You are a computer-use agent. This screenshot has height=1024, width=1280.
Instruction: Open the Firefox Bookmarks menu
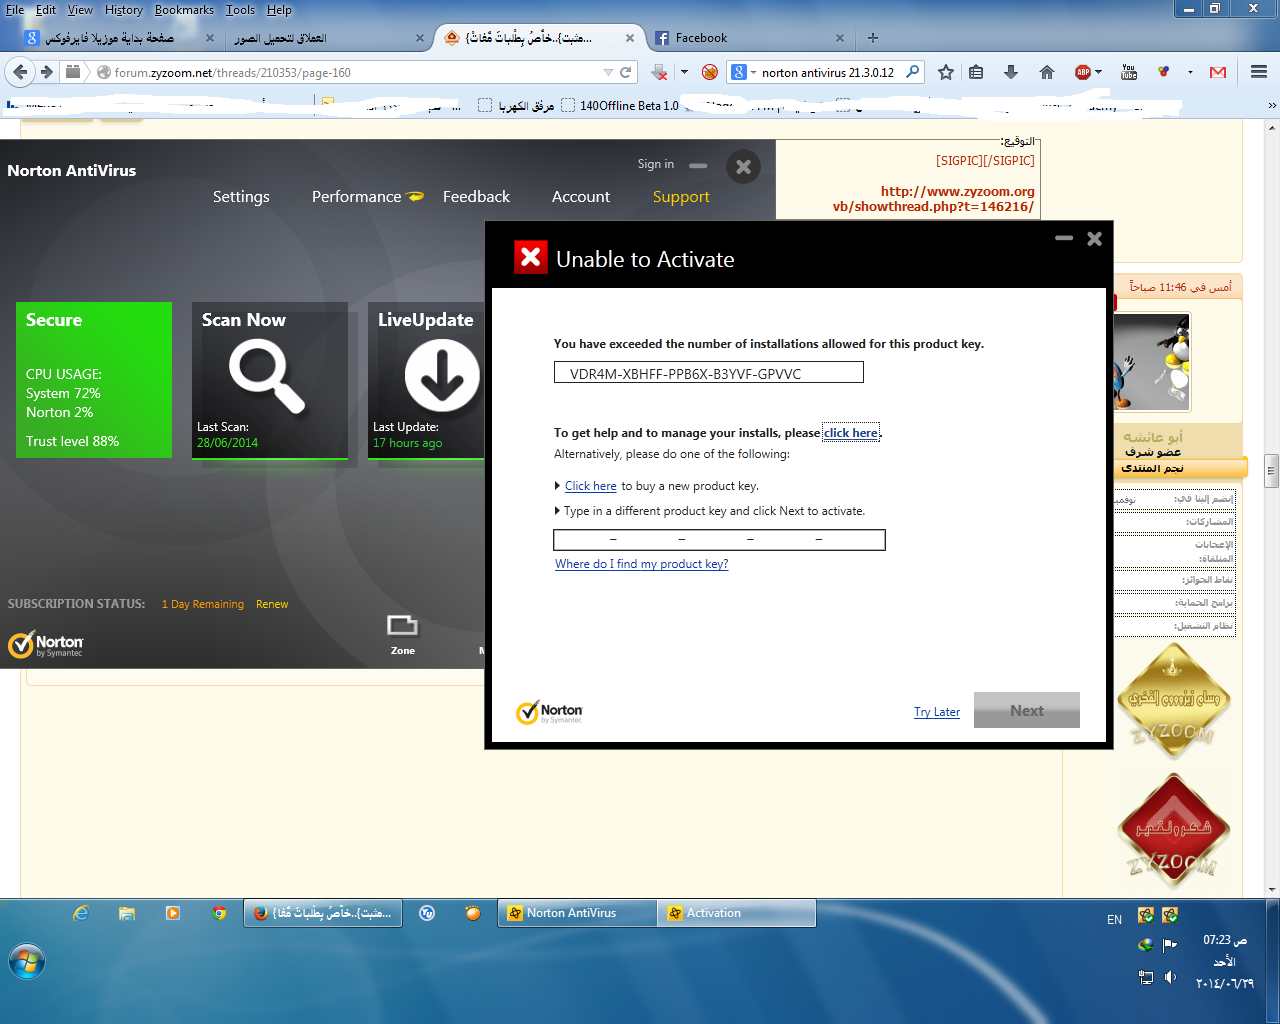[184, 10]
